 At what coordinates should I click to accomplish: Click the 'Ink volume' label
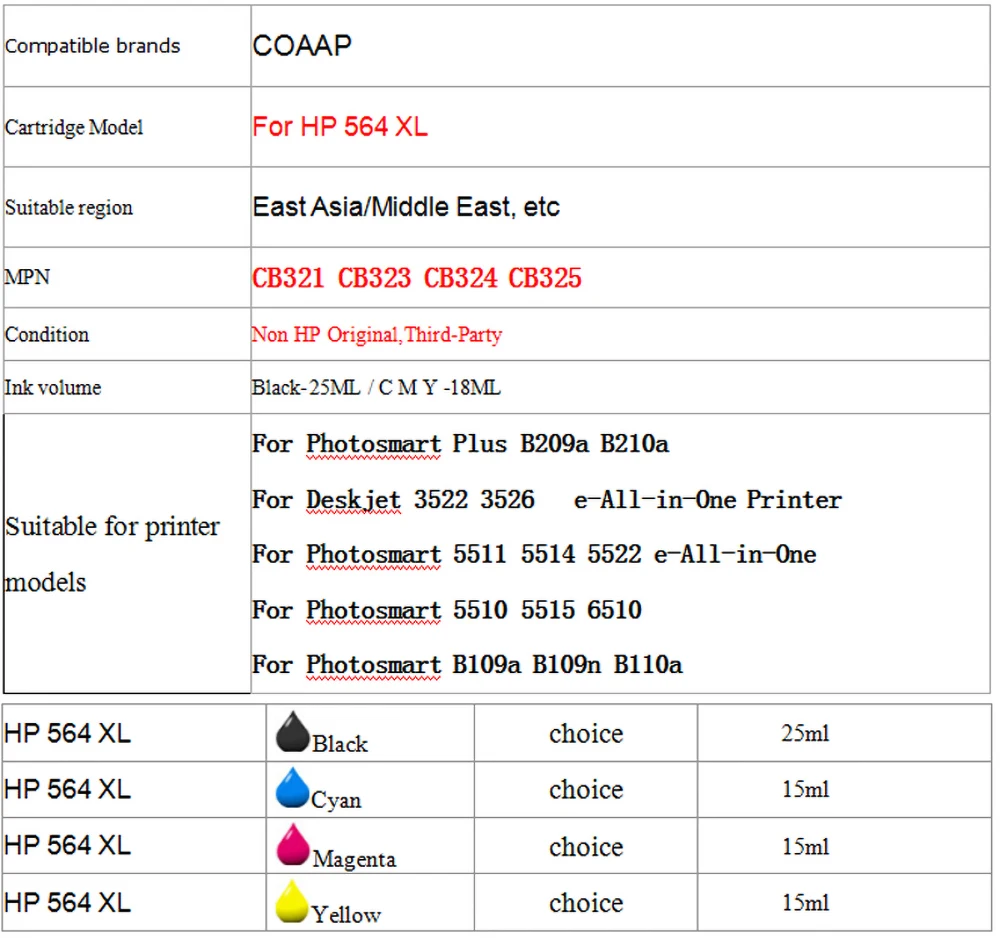pyautogui.click(x=53, y=387)
